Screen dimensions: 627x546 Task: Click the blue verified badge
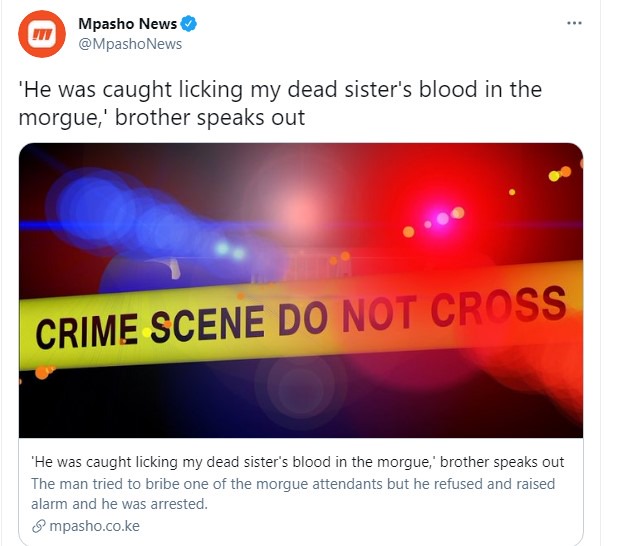(188, 24)
